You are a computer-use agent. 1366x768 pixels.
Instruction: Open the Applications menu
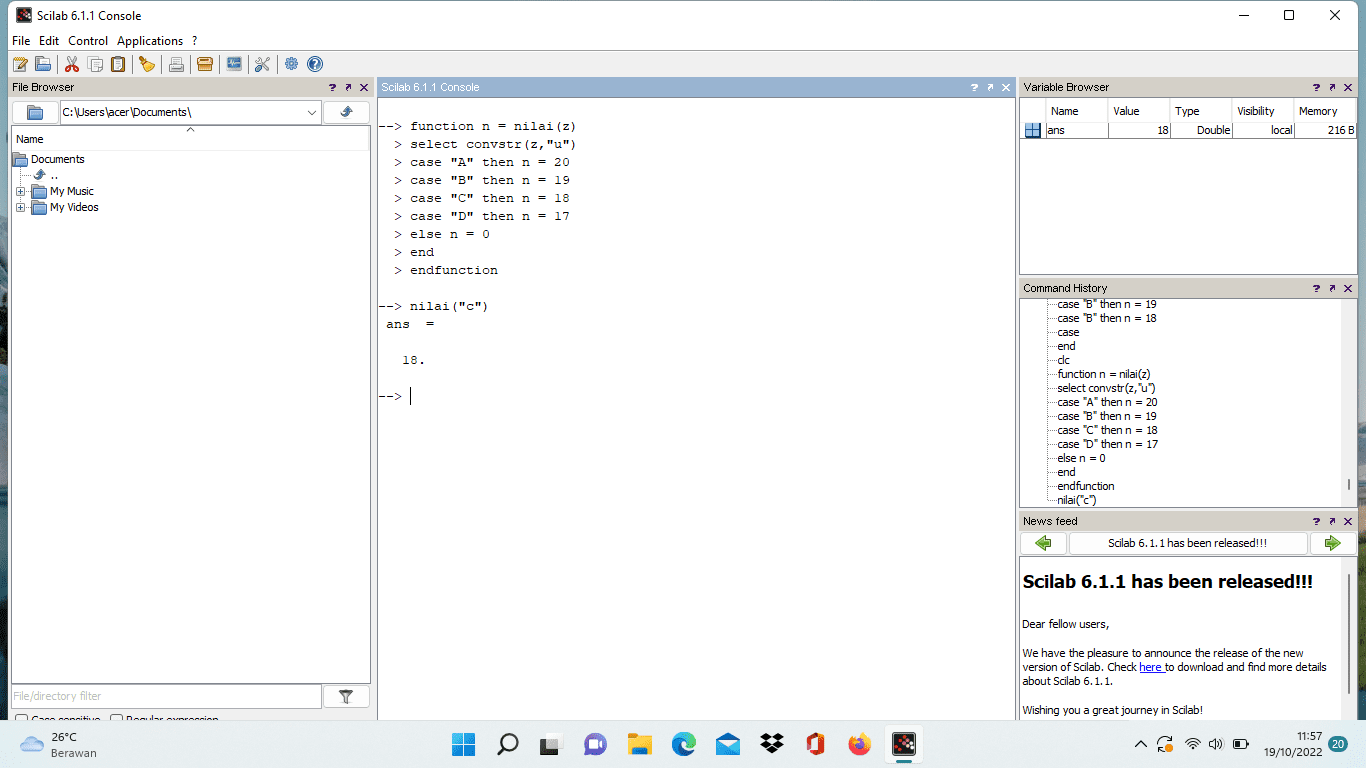coord(150,41)
